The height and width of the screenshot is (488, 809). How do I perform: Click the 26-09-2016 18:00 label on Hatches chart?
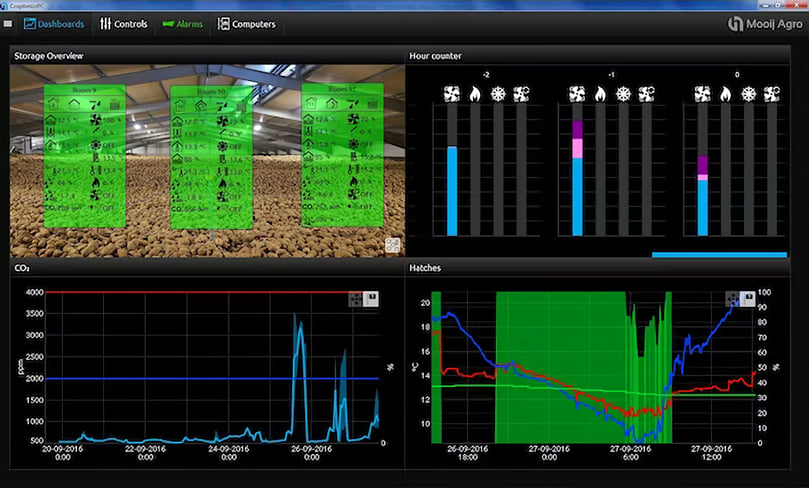pyautogui.click(x=467, y=453)
